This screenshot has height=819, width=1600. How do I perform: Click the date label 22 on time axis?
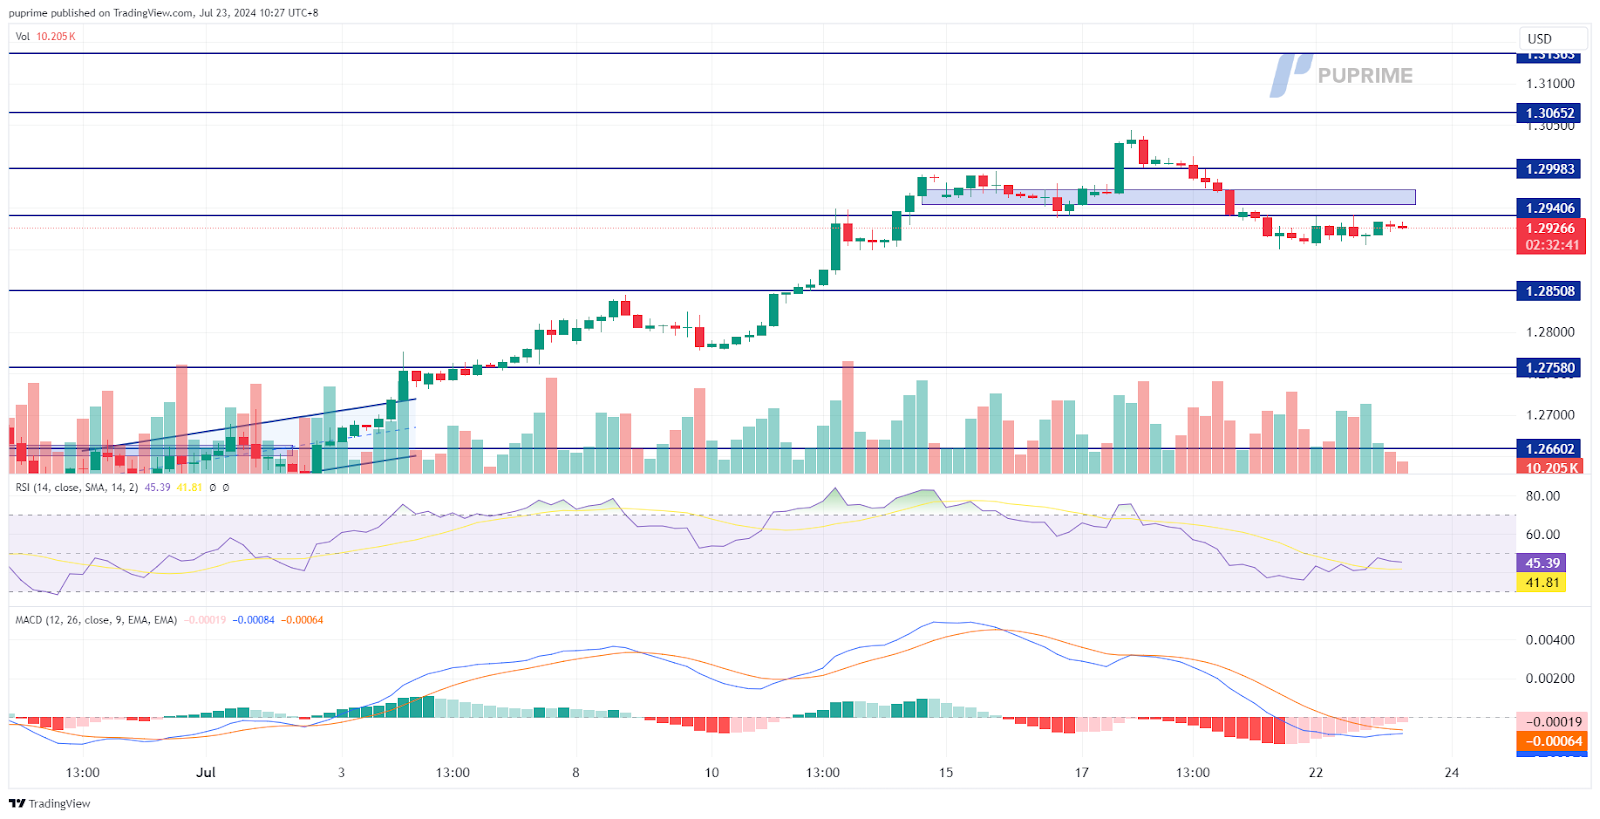click(1316, 773)
